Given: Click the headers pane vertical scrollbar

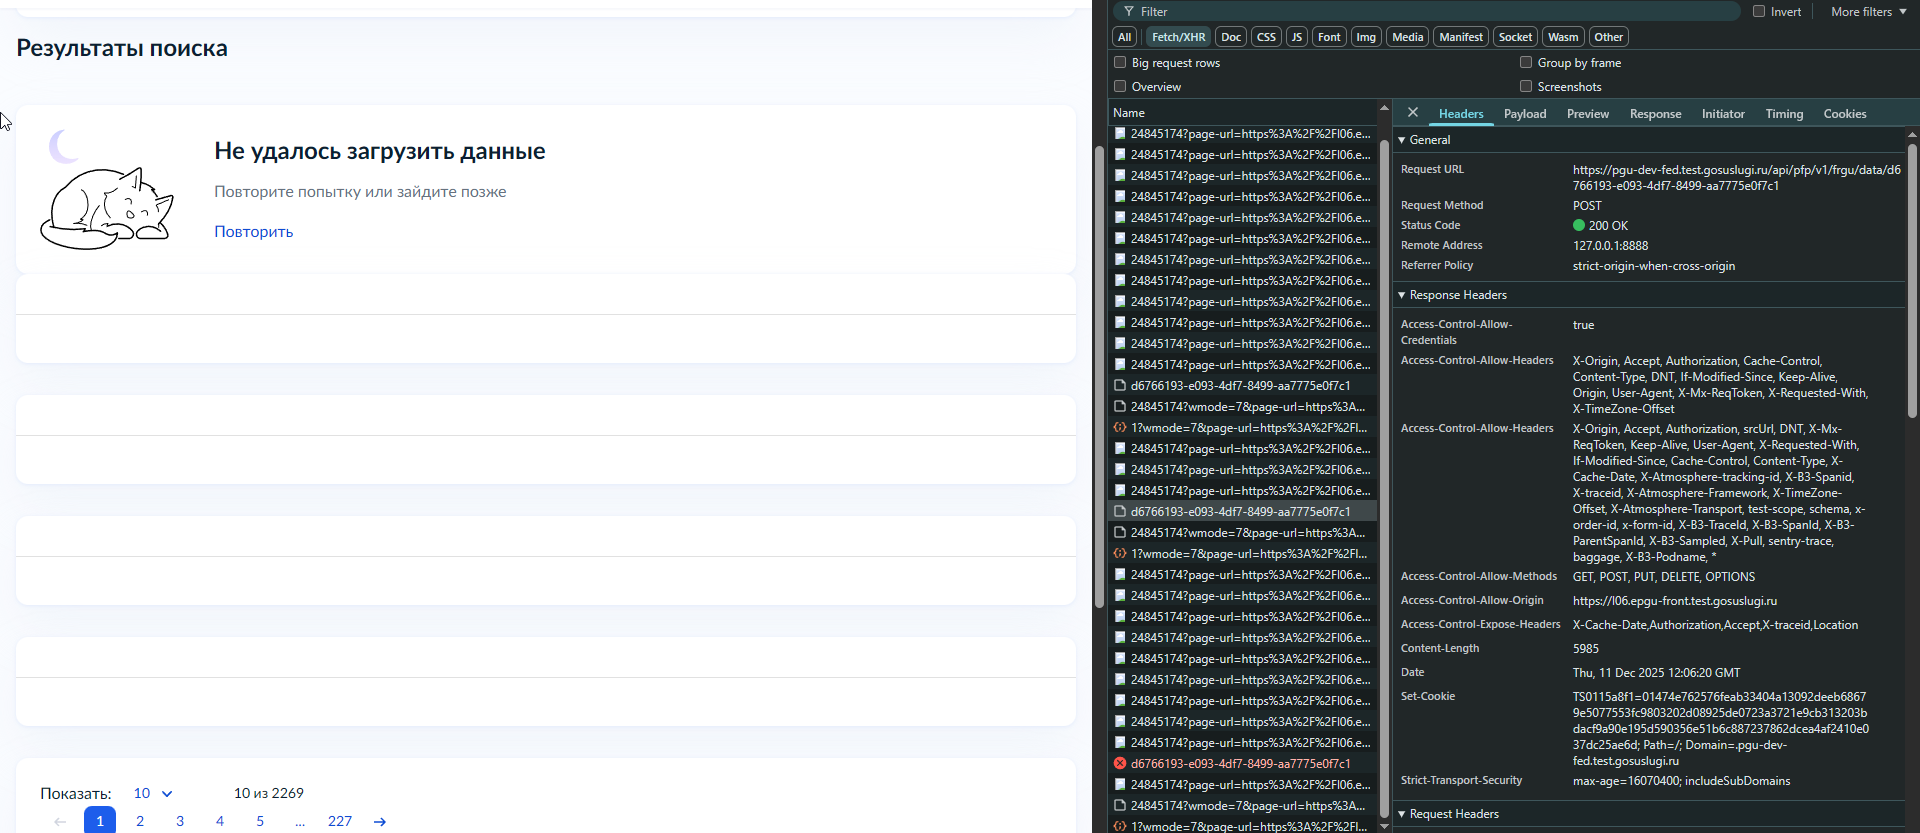Looking at the screenshot, I should pyautogui.click(x=1912, y=280).
